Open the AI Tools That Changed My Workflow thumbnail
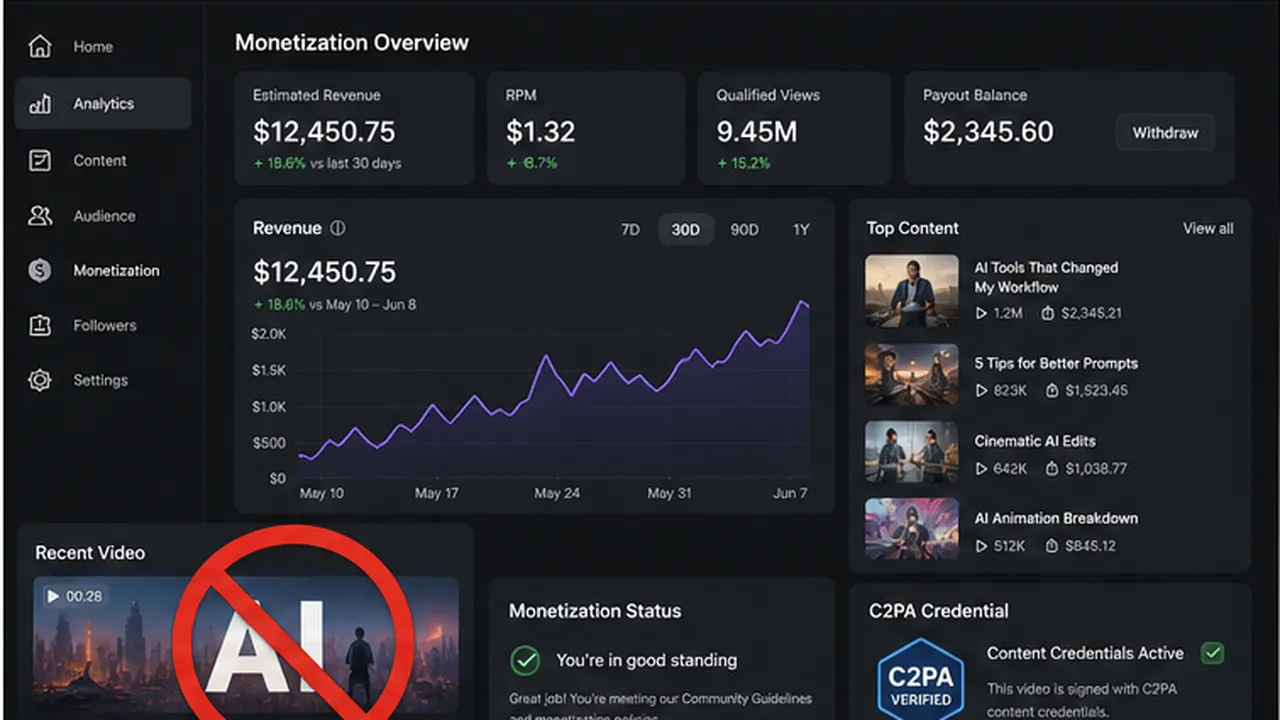Image resolution: width=1280 pixels, height=720 pixels. tap(911, 290)
